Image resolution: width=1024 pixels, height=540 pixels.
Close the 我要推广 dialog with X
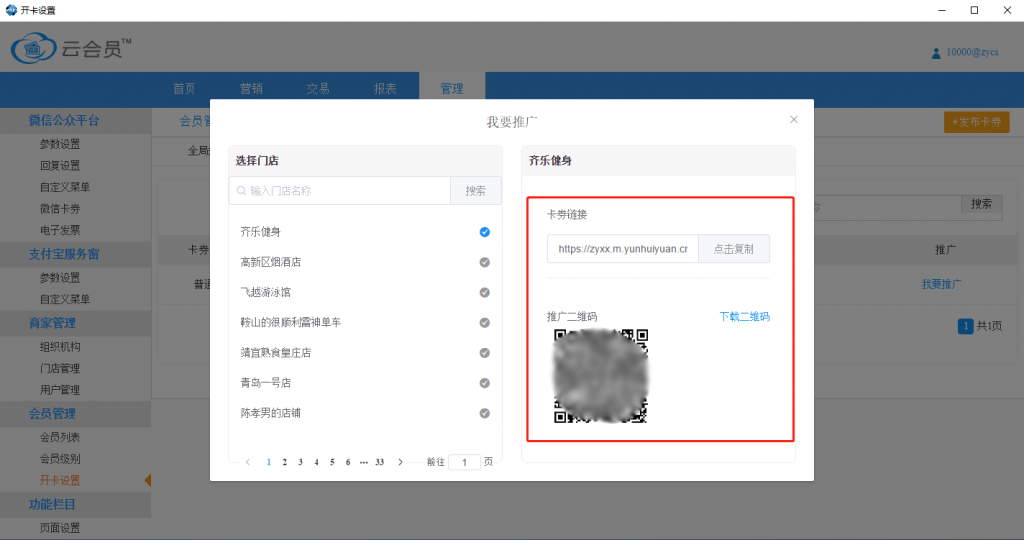[x=793, y=119]
